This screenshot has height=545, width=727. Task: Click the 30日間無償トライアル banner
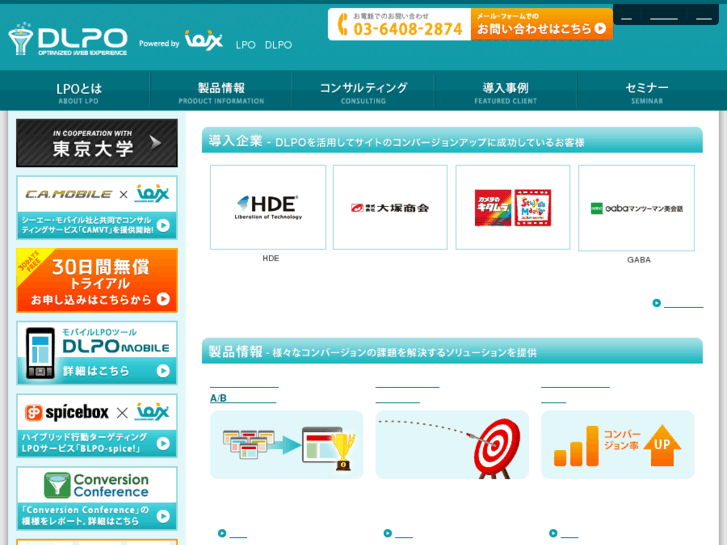[97, 280]
